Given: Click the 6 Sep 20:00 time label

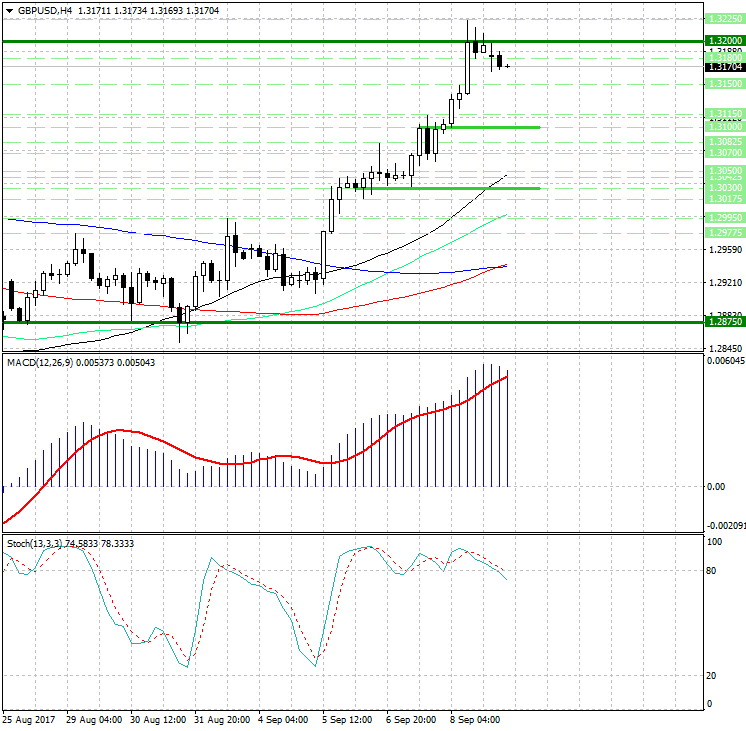Looking at the screenshot, I should pyautogui.click(x=411, y=719).
